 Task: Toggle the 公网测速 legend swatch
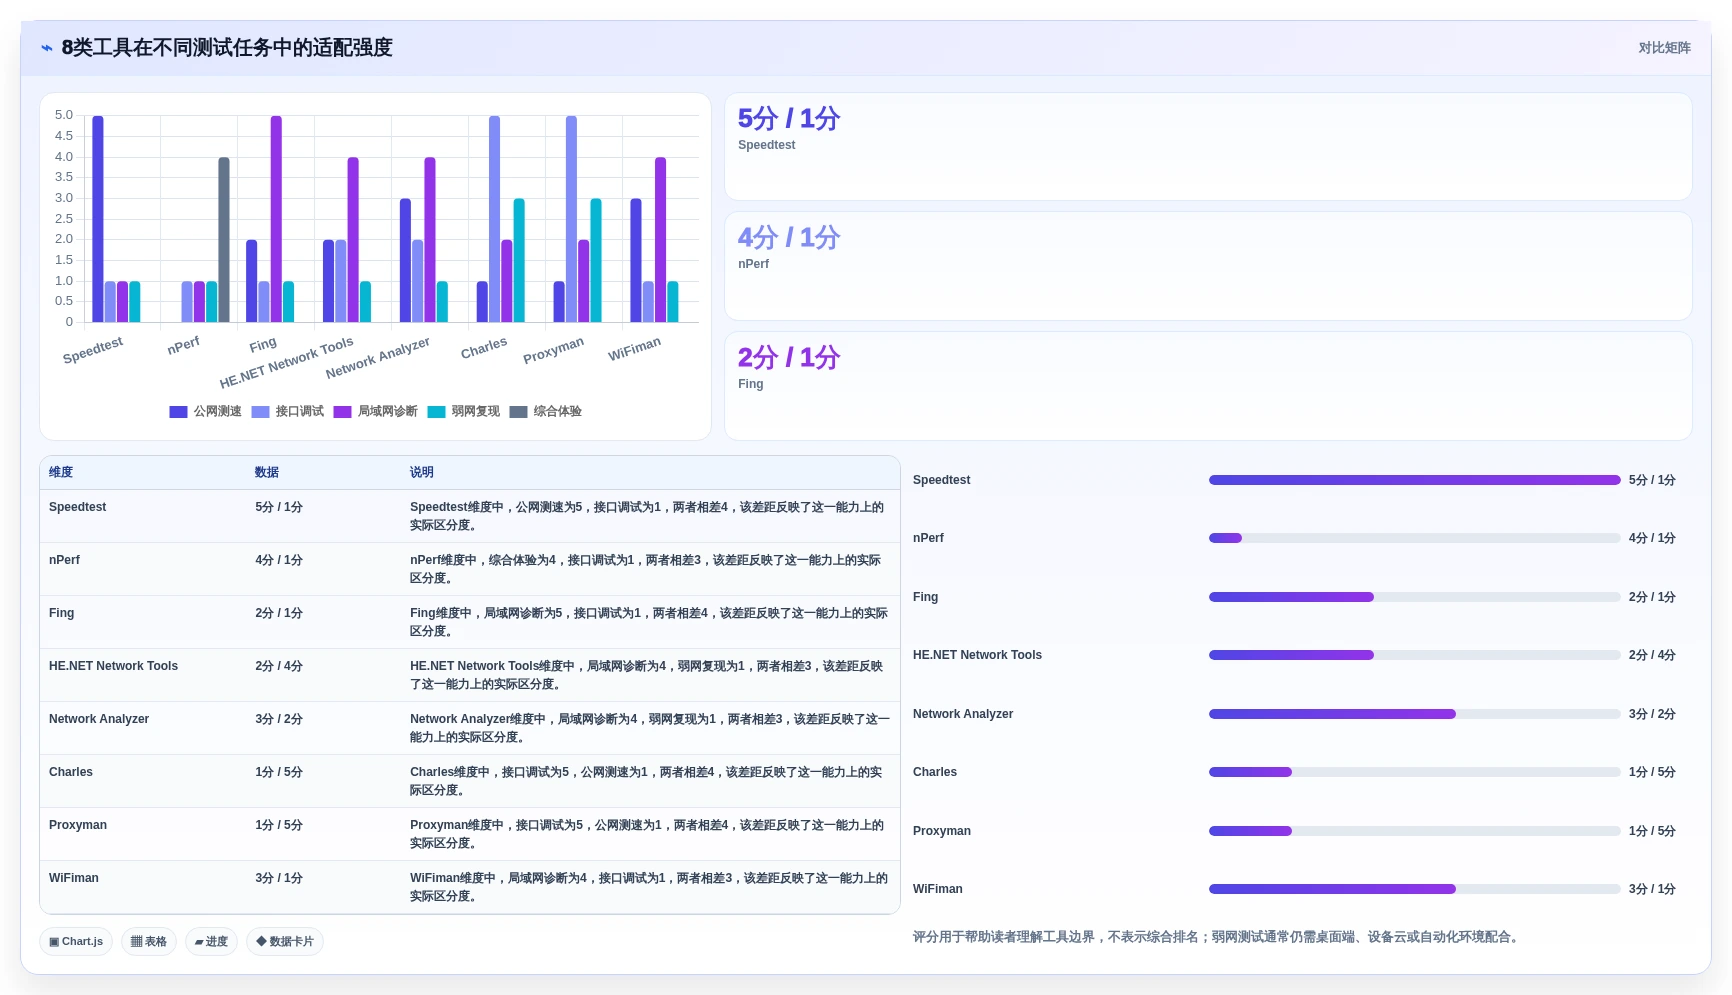point(178,412)
